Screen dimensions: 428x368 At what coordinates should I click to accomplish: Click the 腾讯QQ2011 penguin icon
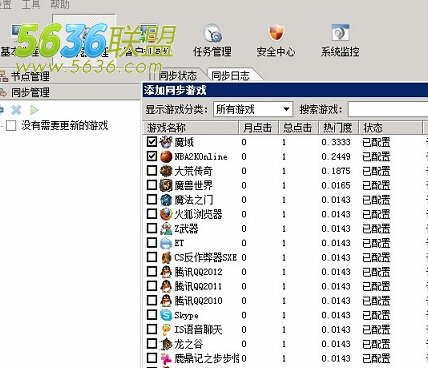[x=166, y=286]
